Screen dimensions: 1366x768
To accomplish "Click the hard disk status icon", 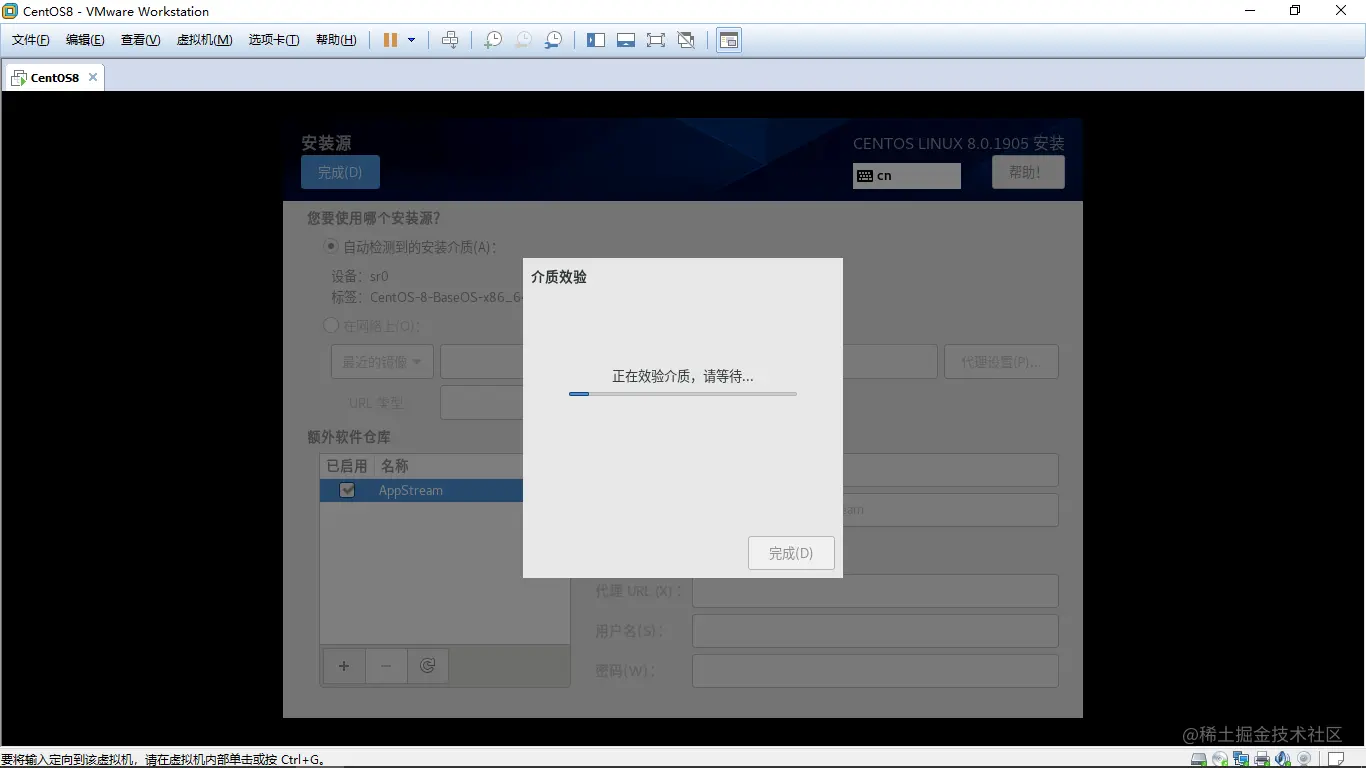I will (x=1199, y=759).
